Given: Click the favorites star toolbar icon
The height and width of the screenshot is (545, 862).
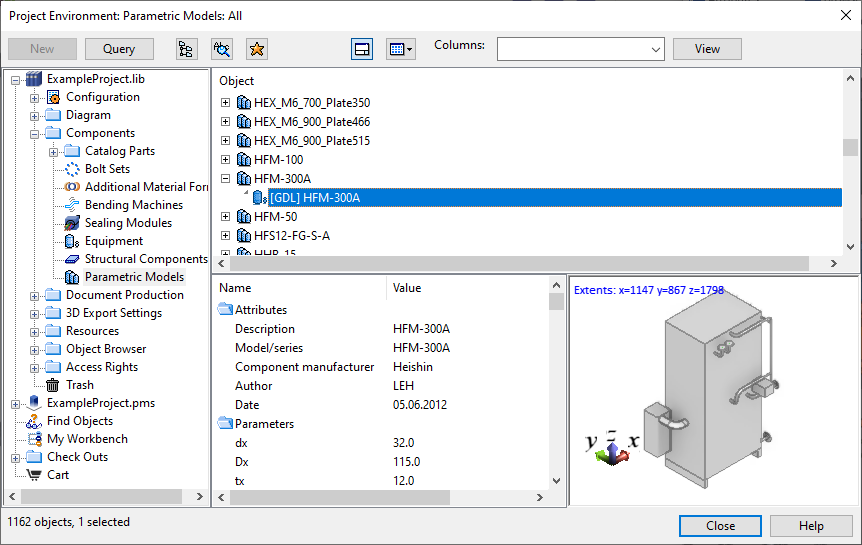Looking at the screenshot, I should pyautogui.click(x=256, y=48).
